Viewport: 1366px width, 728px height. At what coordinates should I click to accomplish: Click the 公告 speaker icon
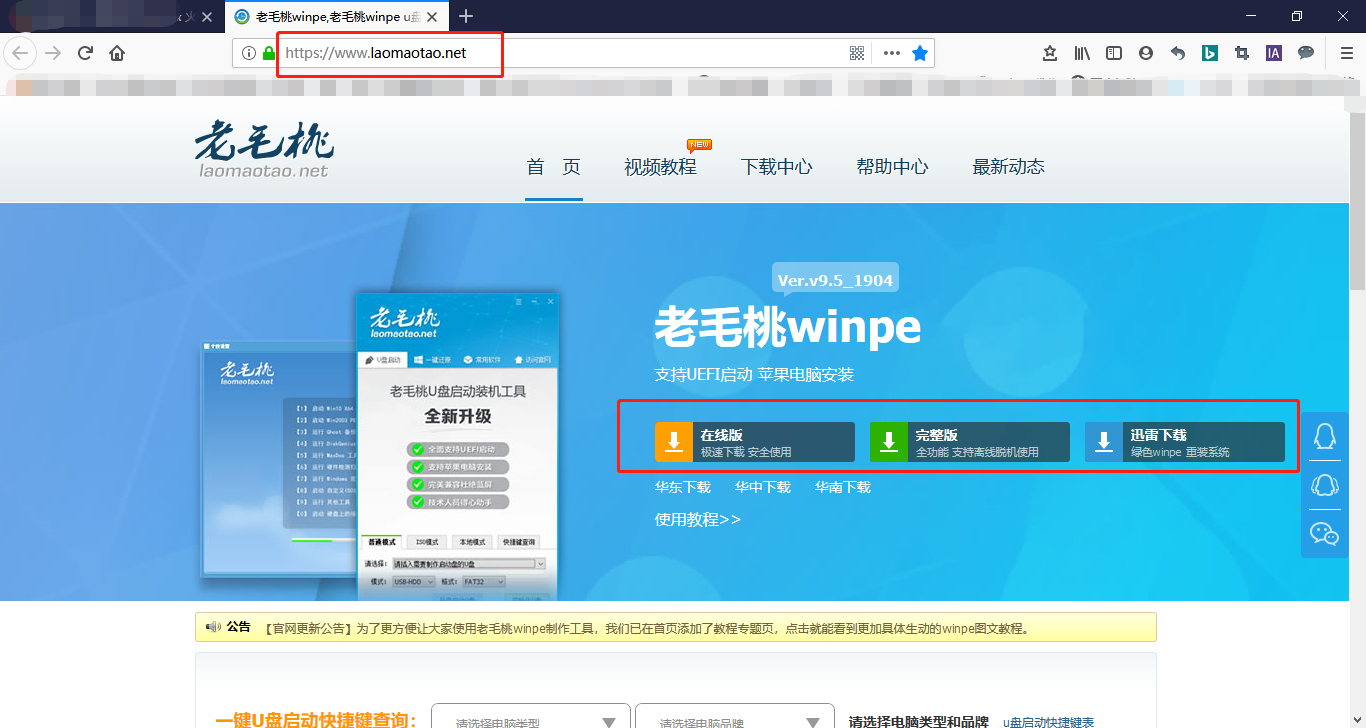[213, 627]
